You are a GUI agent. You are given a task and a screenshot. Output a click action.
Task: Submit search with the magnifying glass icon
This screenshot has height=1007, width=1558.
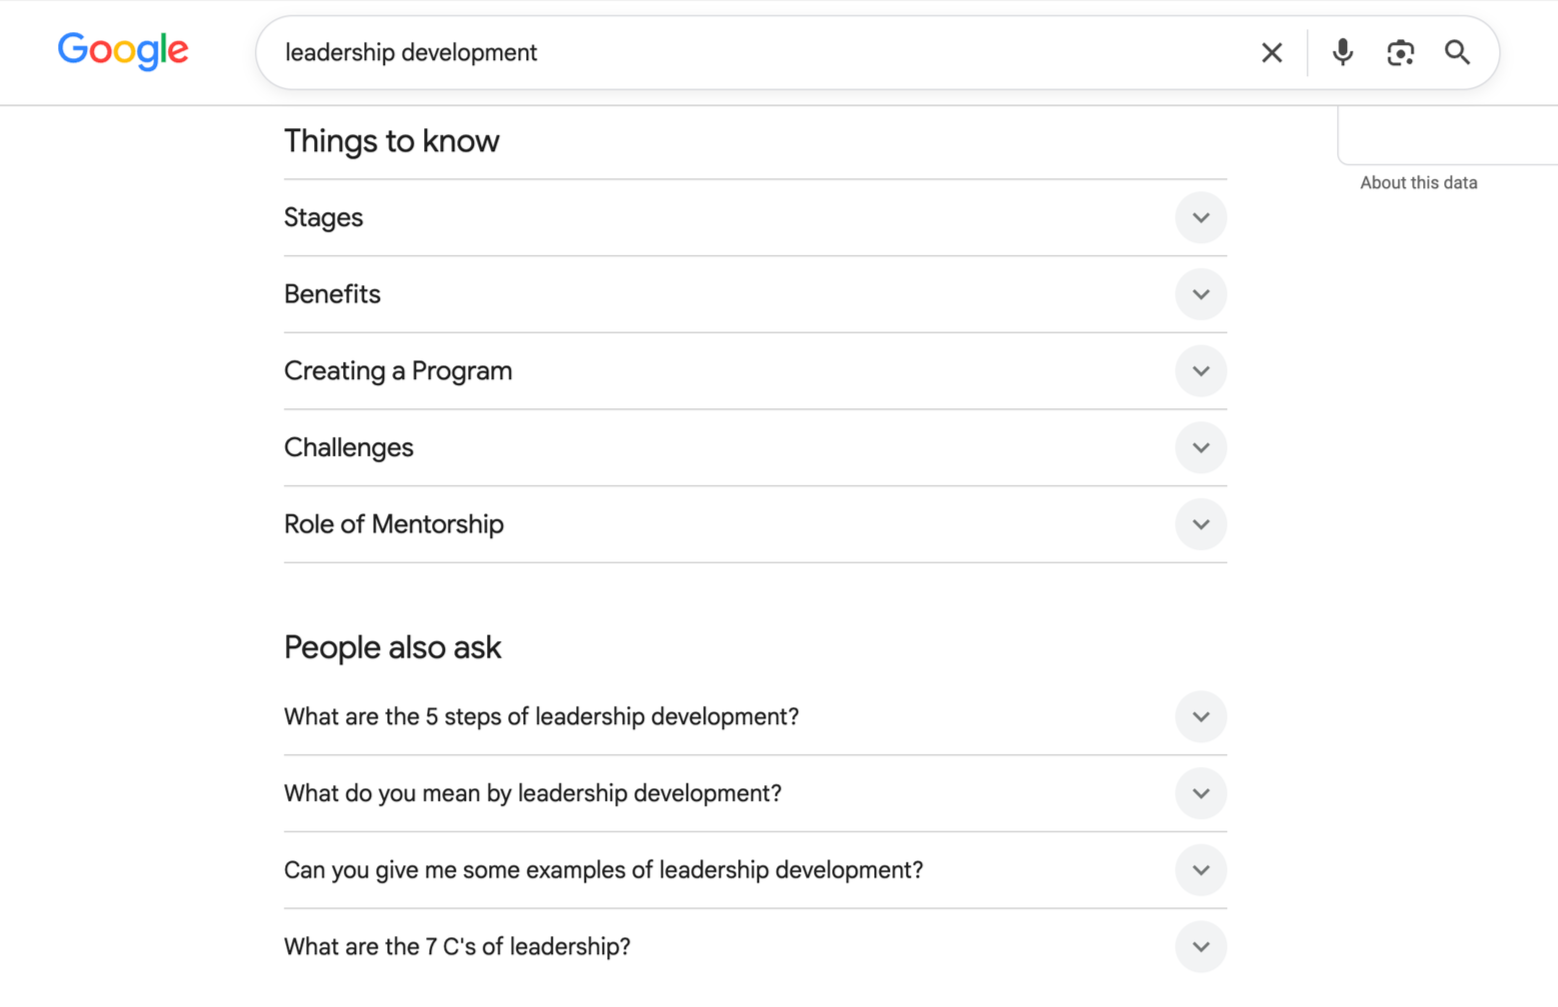pyautogui.click(x=1457, y=52)
